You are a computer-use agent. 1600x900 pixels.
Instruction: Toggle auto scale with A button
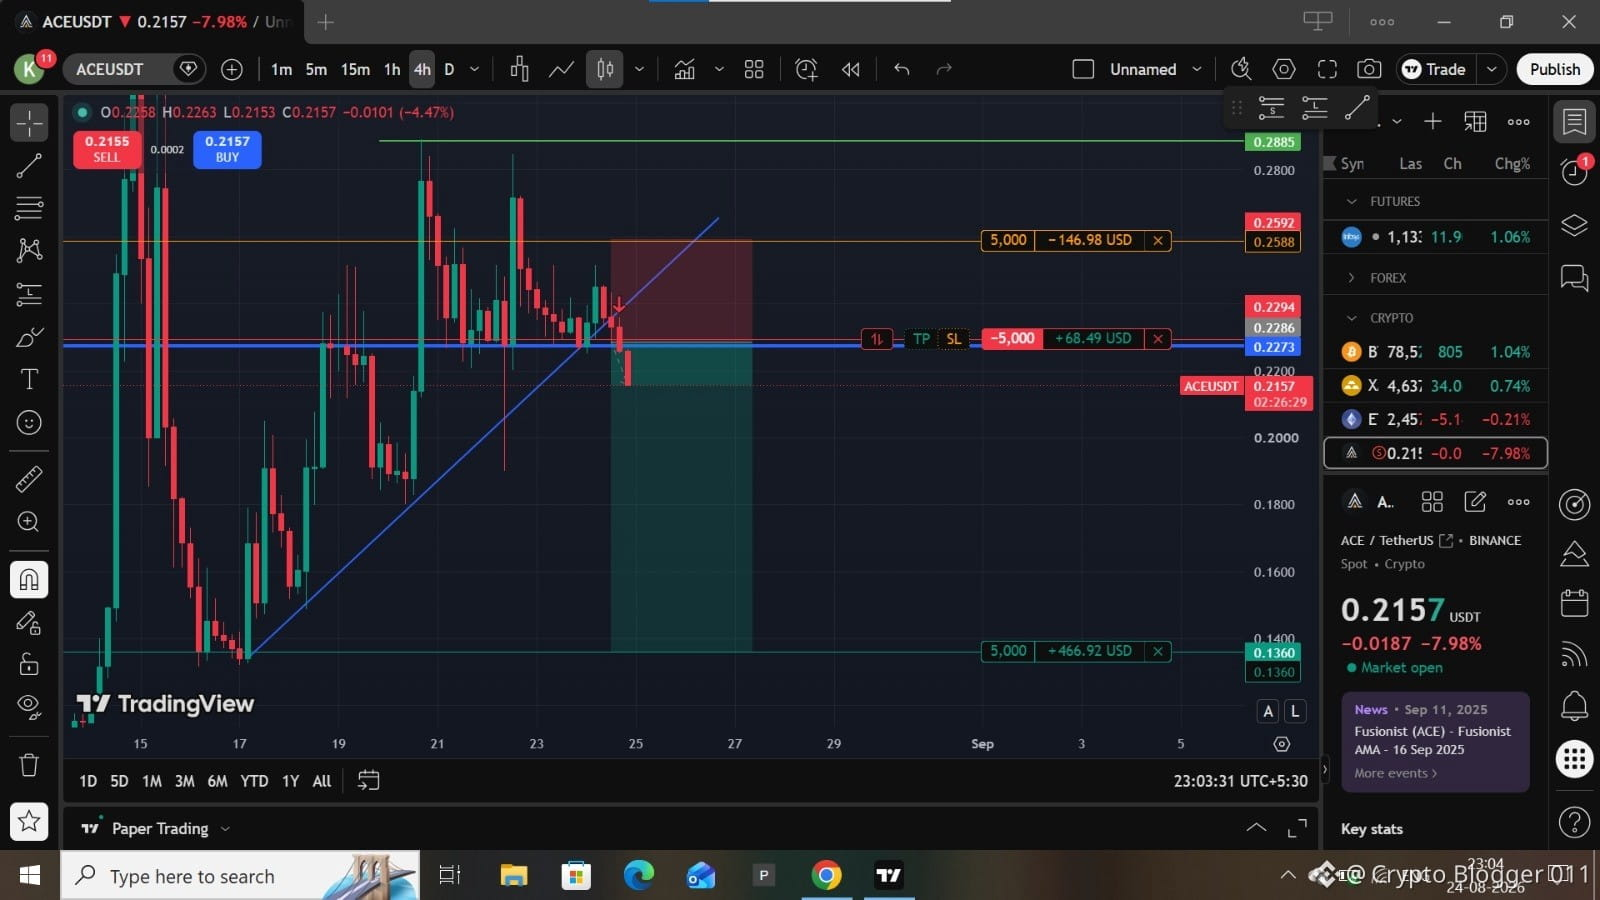click(x=1268, y=711)
